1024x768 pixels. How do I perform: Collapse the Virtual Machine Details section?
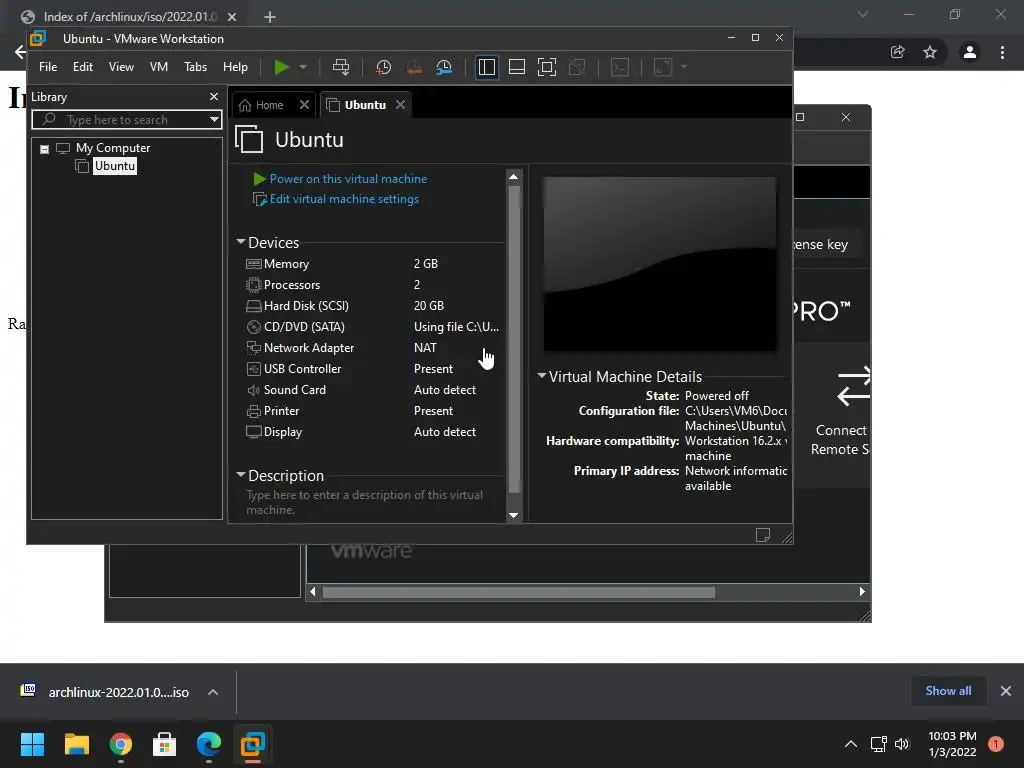point(541,376)
